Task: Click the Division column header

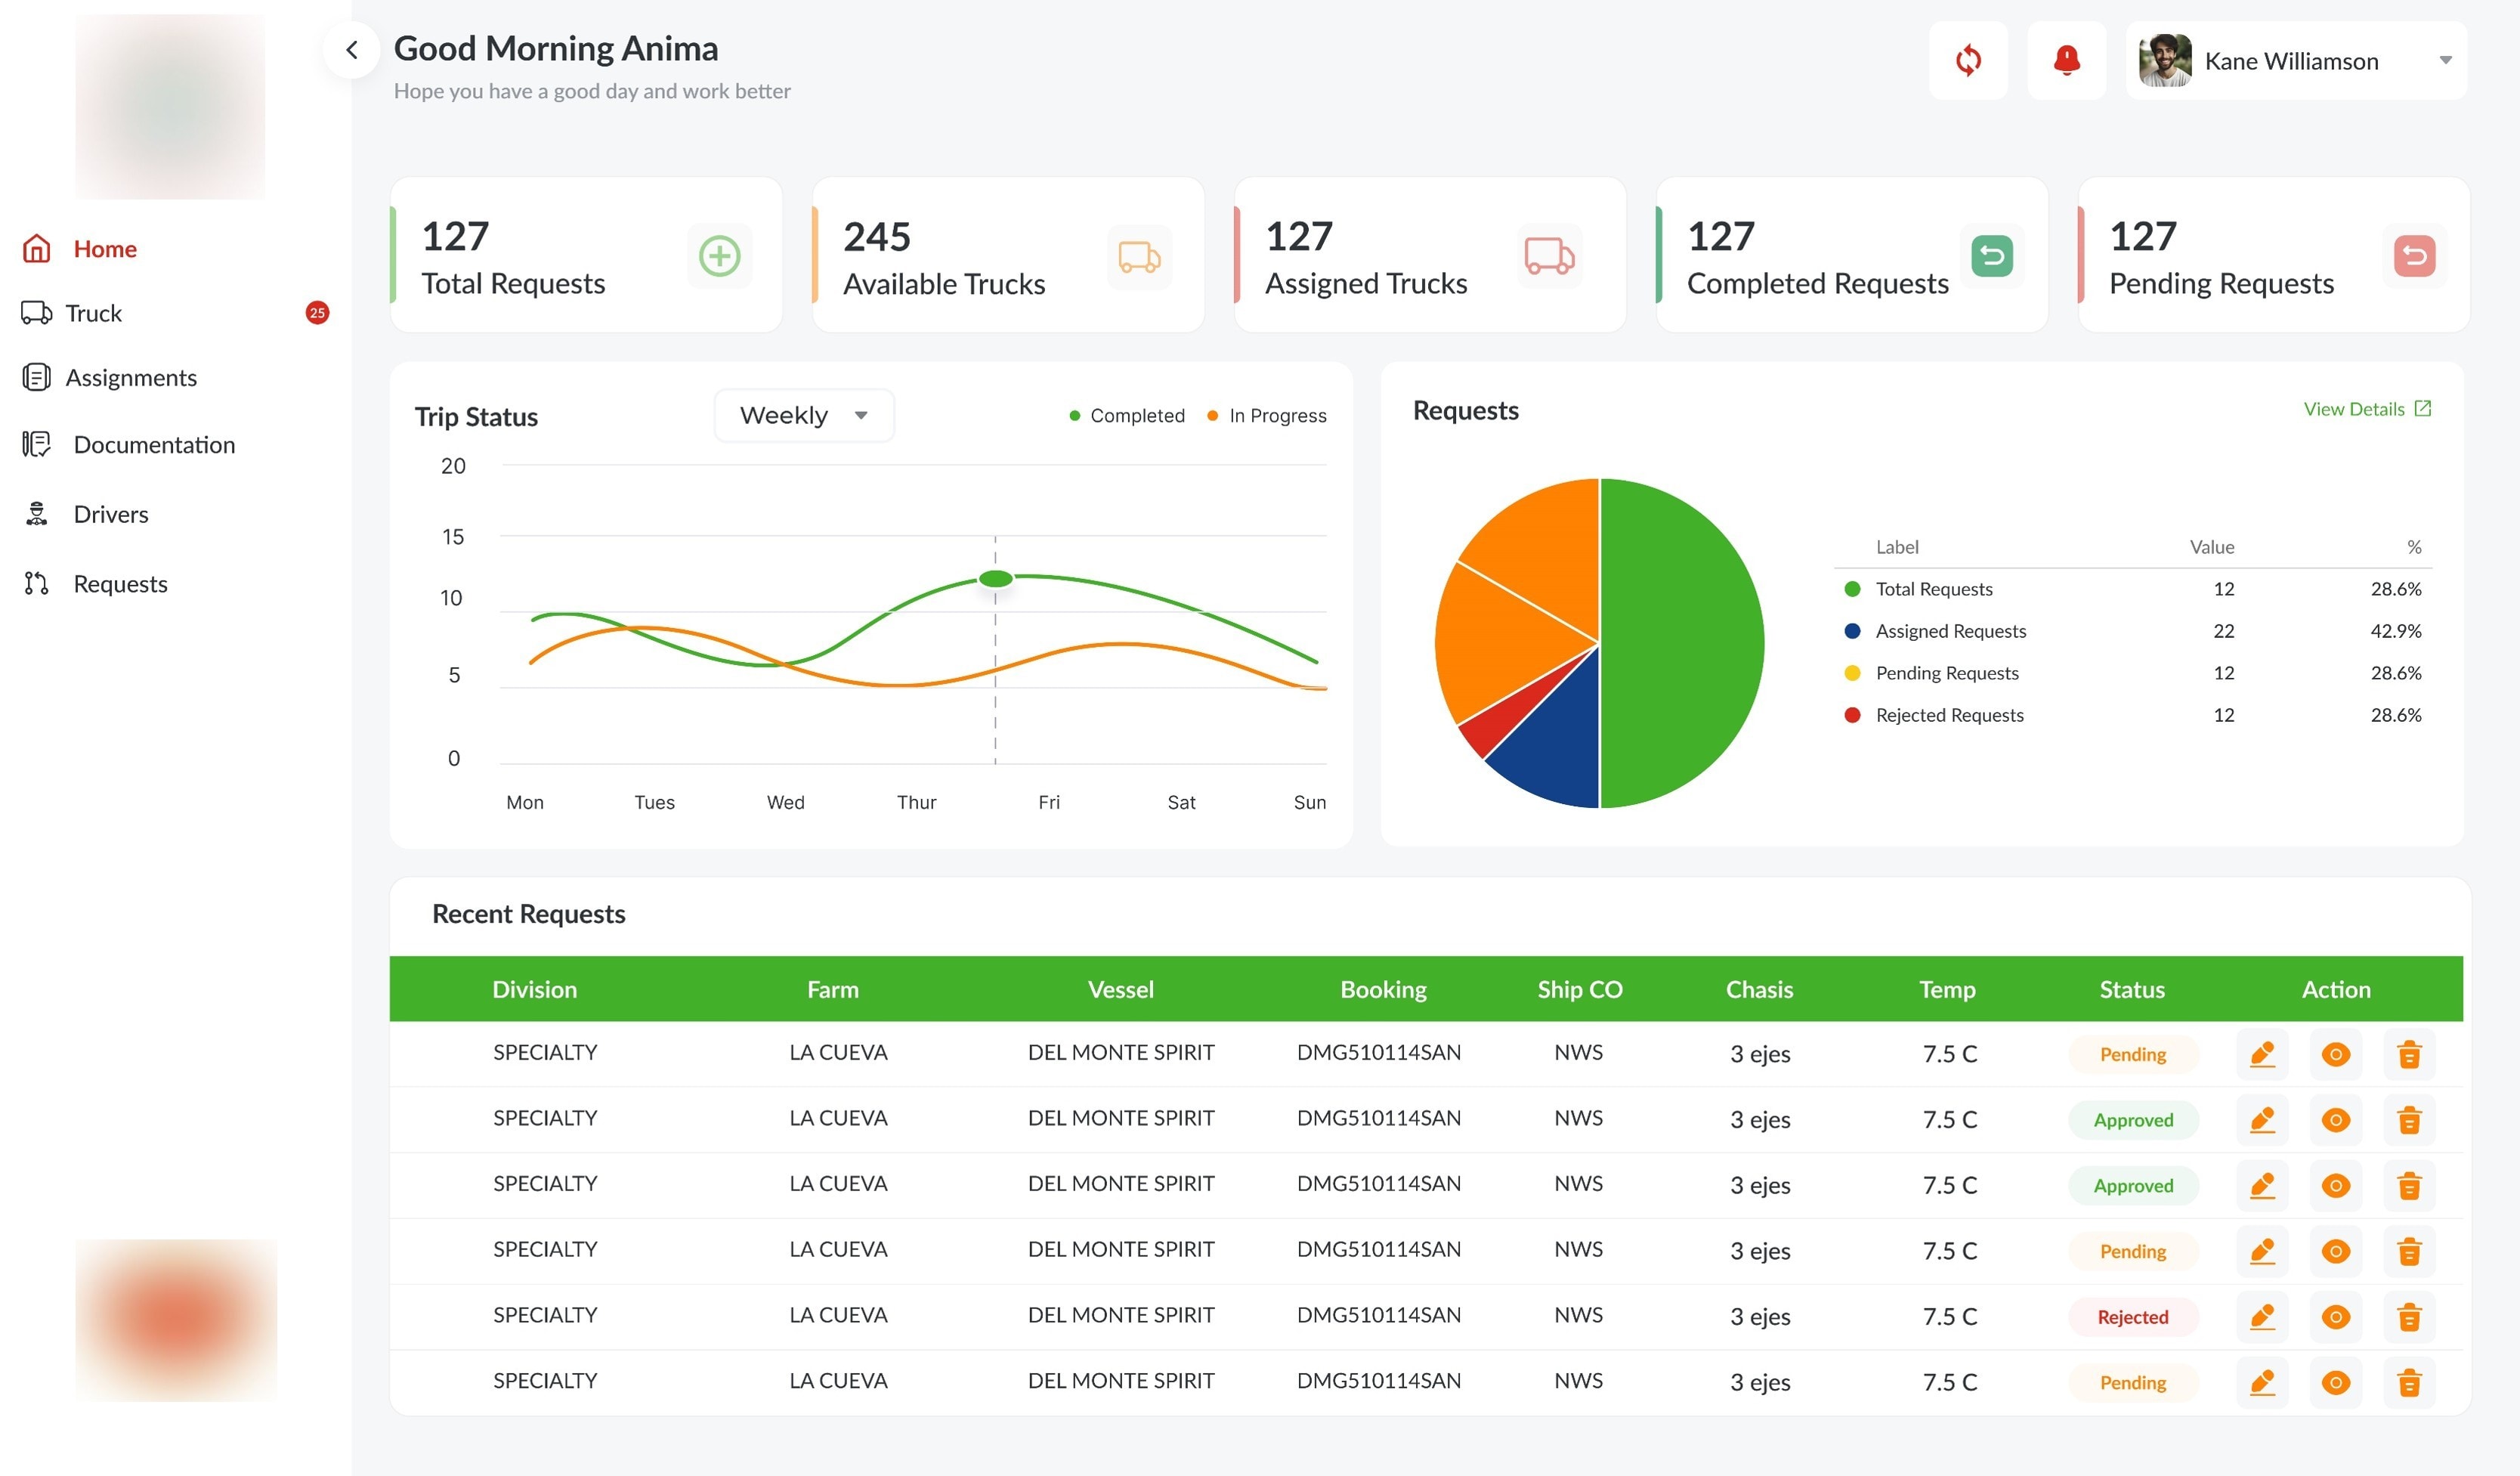Action: point(534,989)
